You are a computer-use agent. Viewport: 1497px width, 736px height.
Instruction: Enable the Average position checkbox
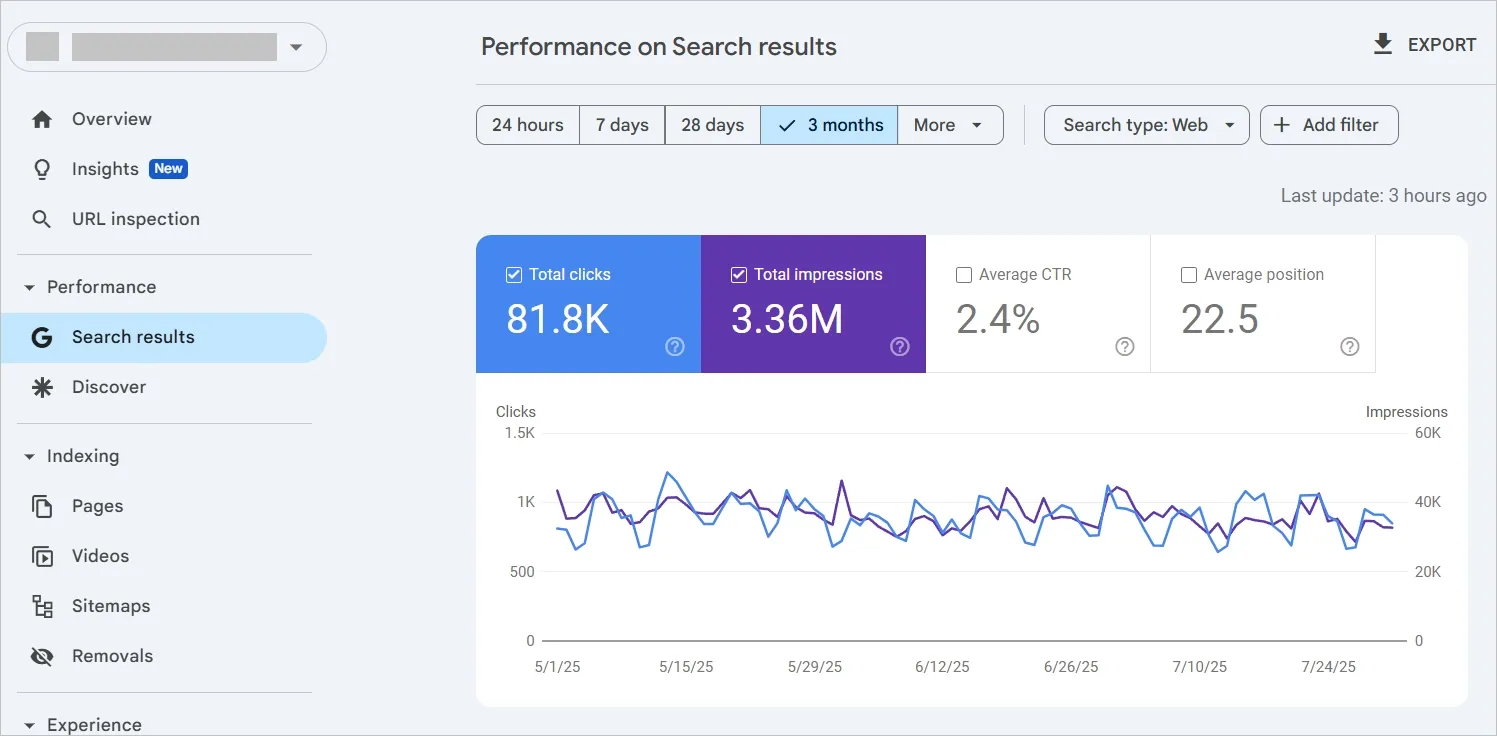[1189, 275]
